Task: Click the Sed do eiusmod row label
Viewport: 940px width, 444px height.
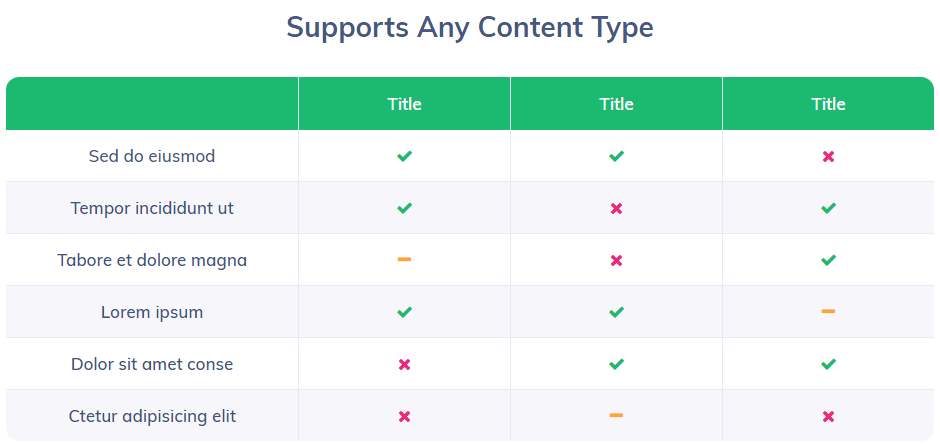Action: click(x=152, y=156)
